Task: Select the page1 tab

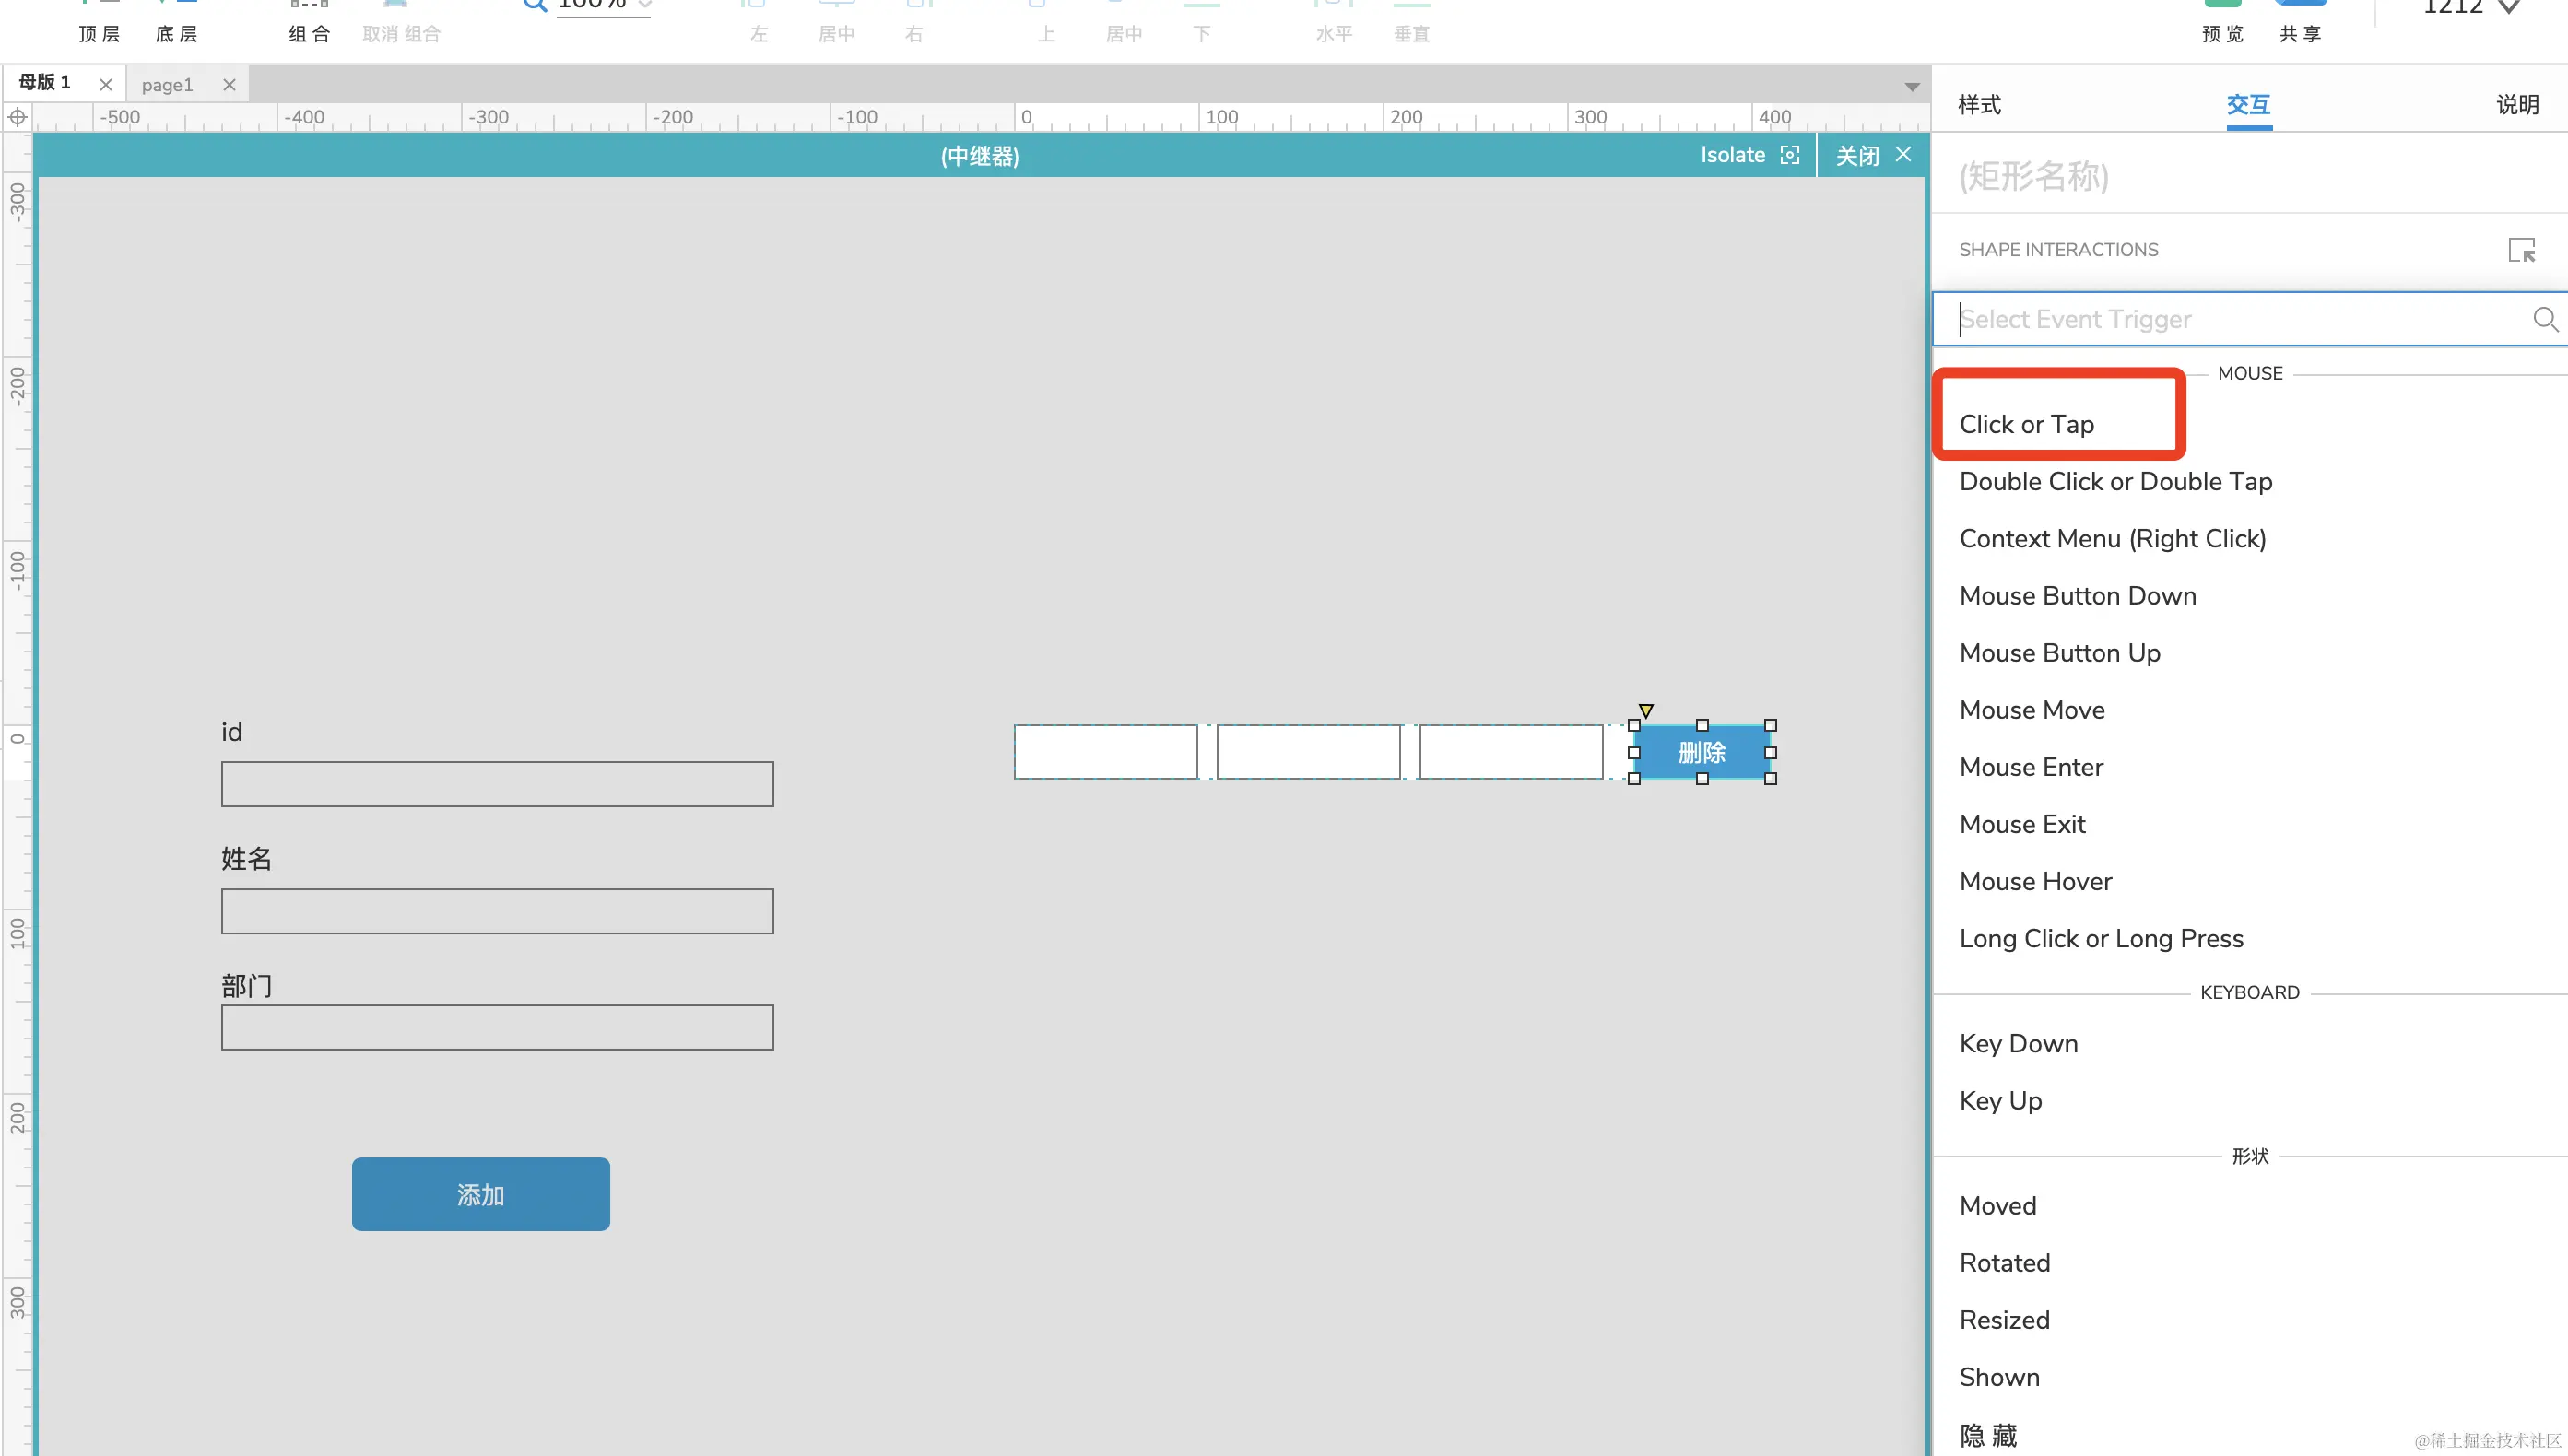Action: click(x=167, y=85)
